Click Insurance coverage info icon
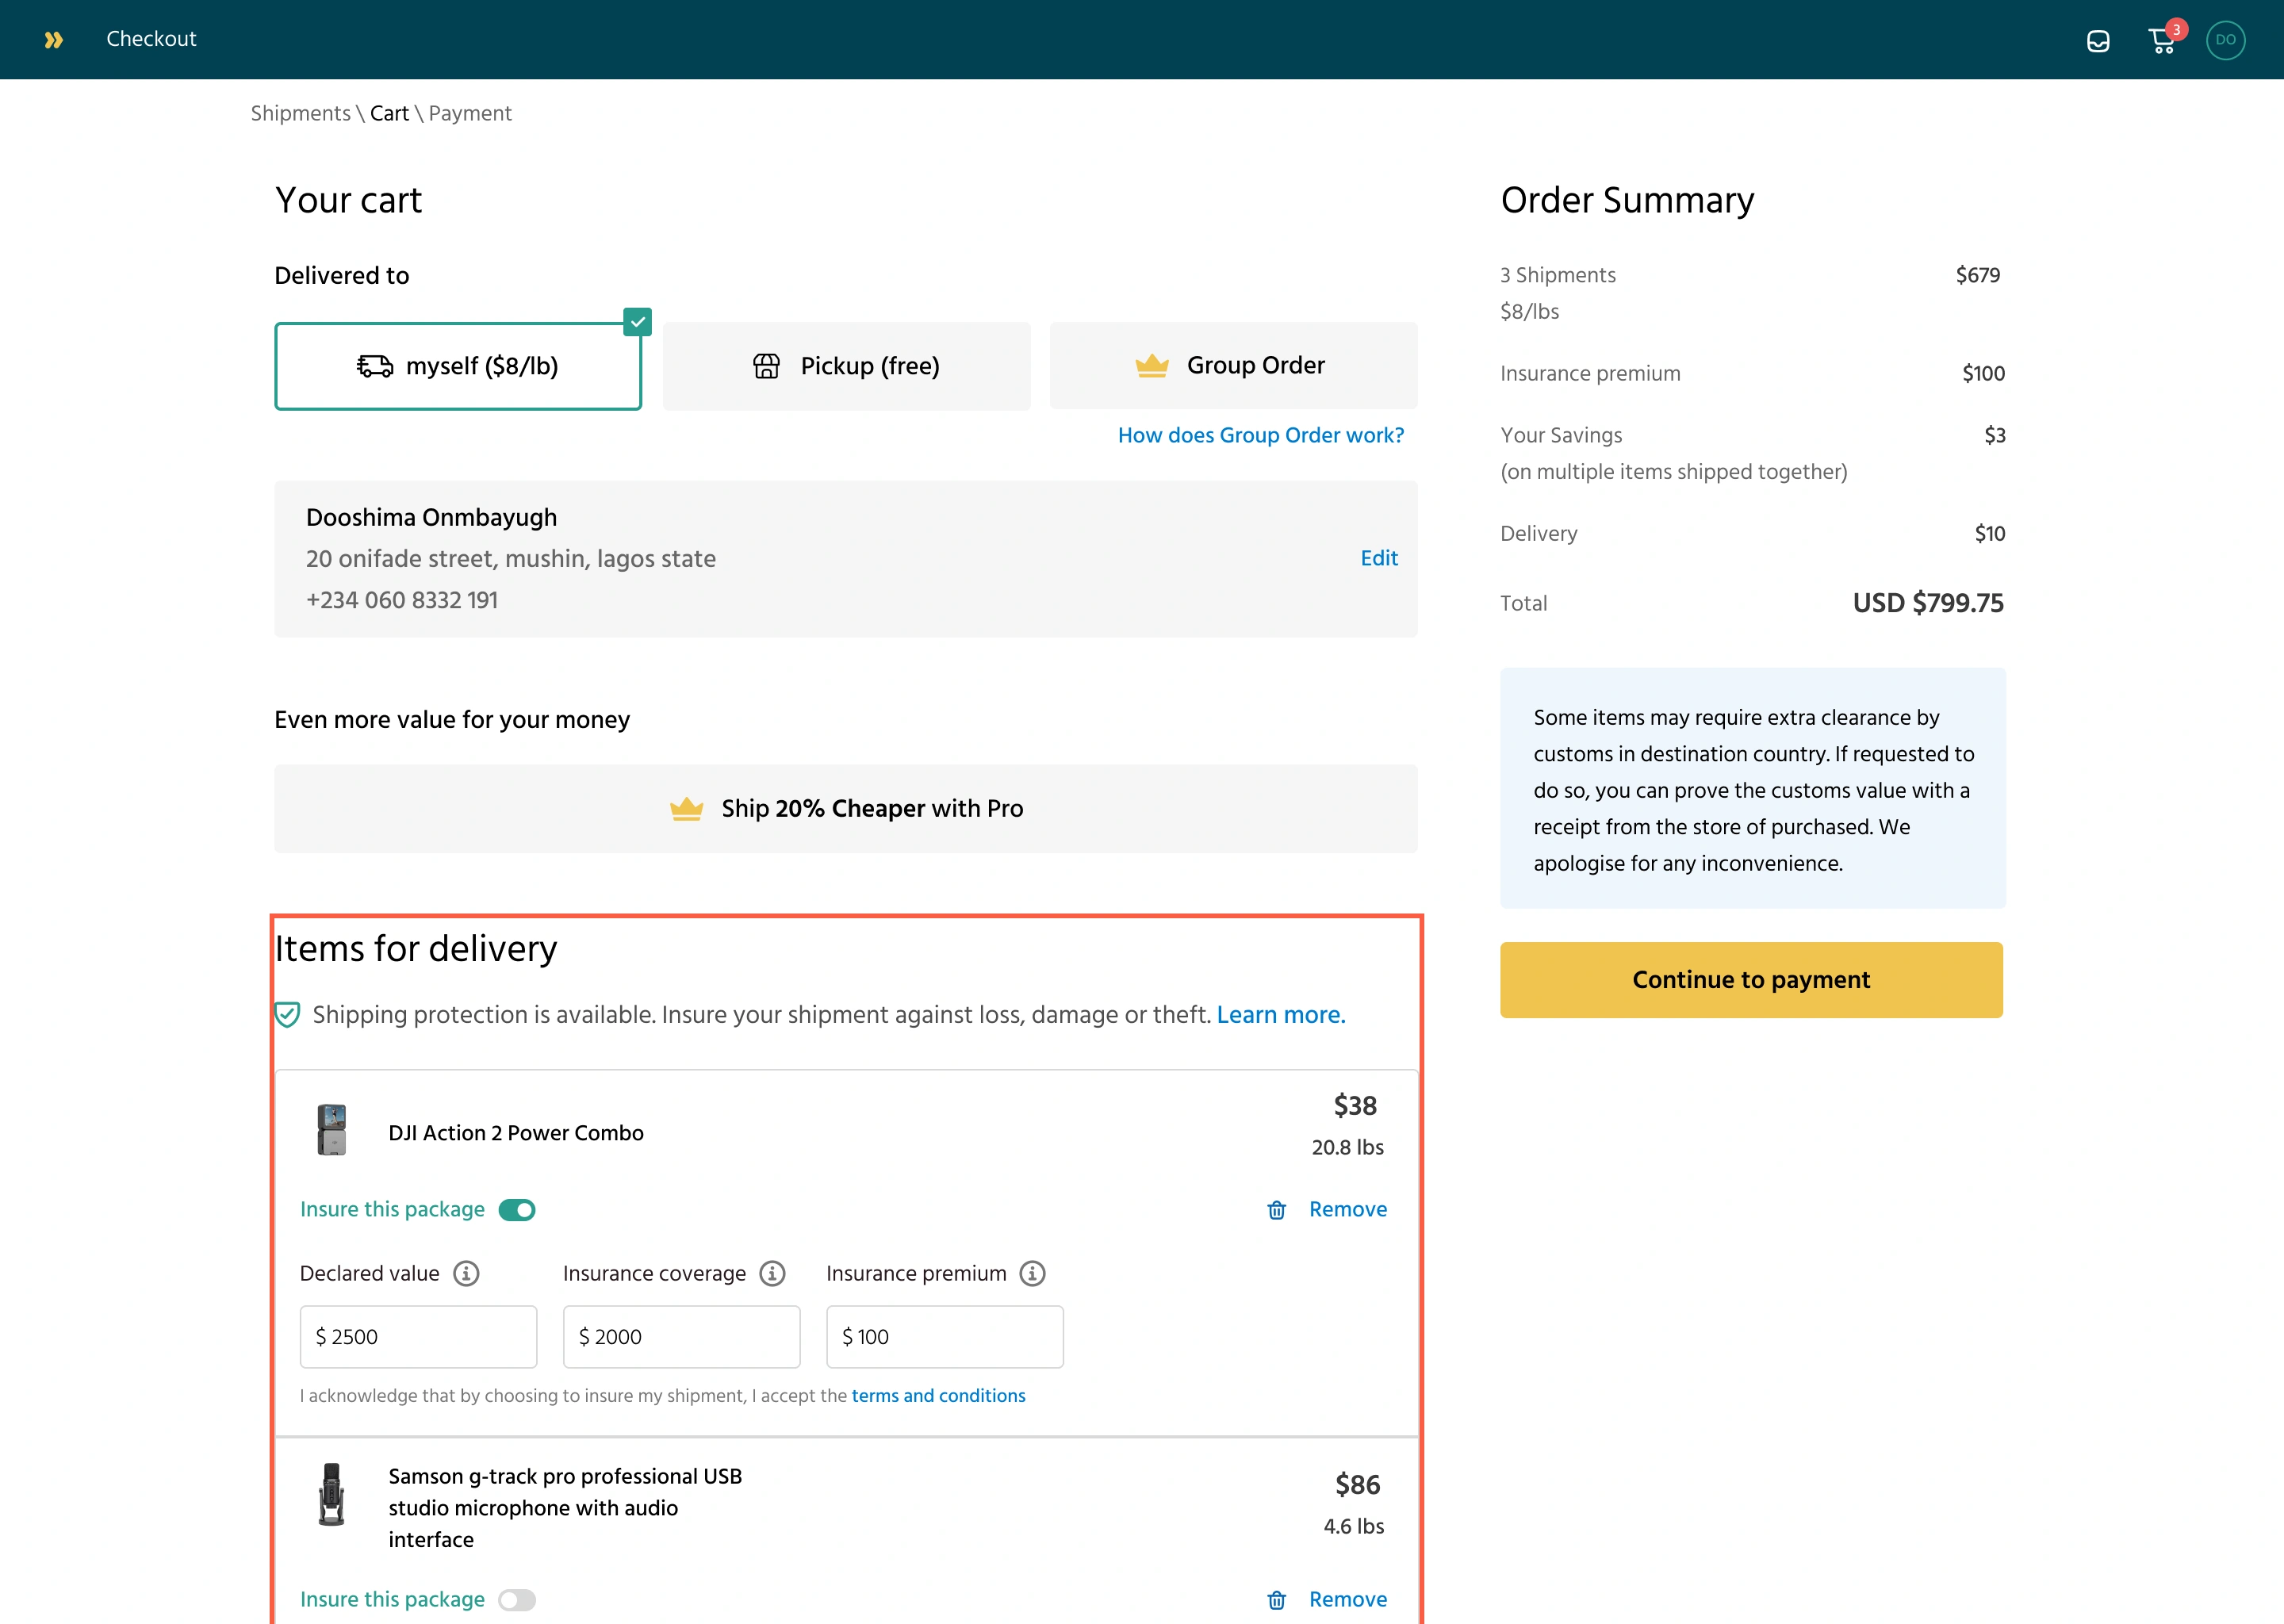 pos(772,1273)
